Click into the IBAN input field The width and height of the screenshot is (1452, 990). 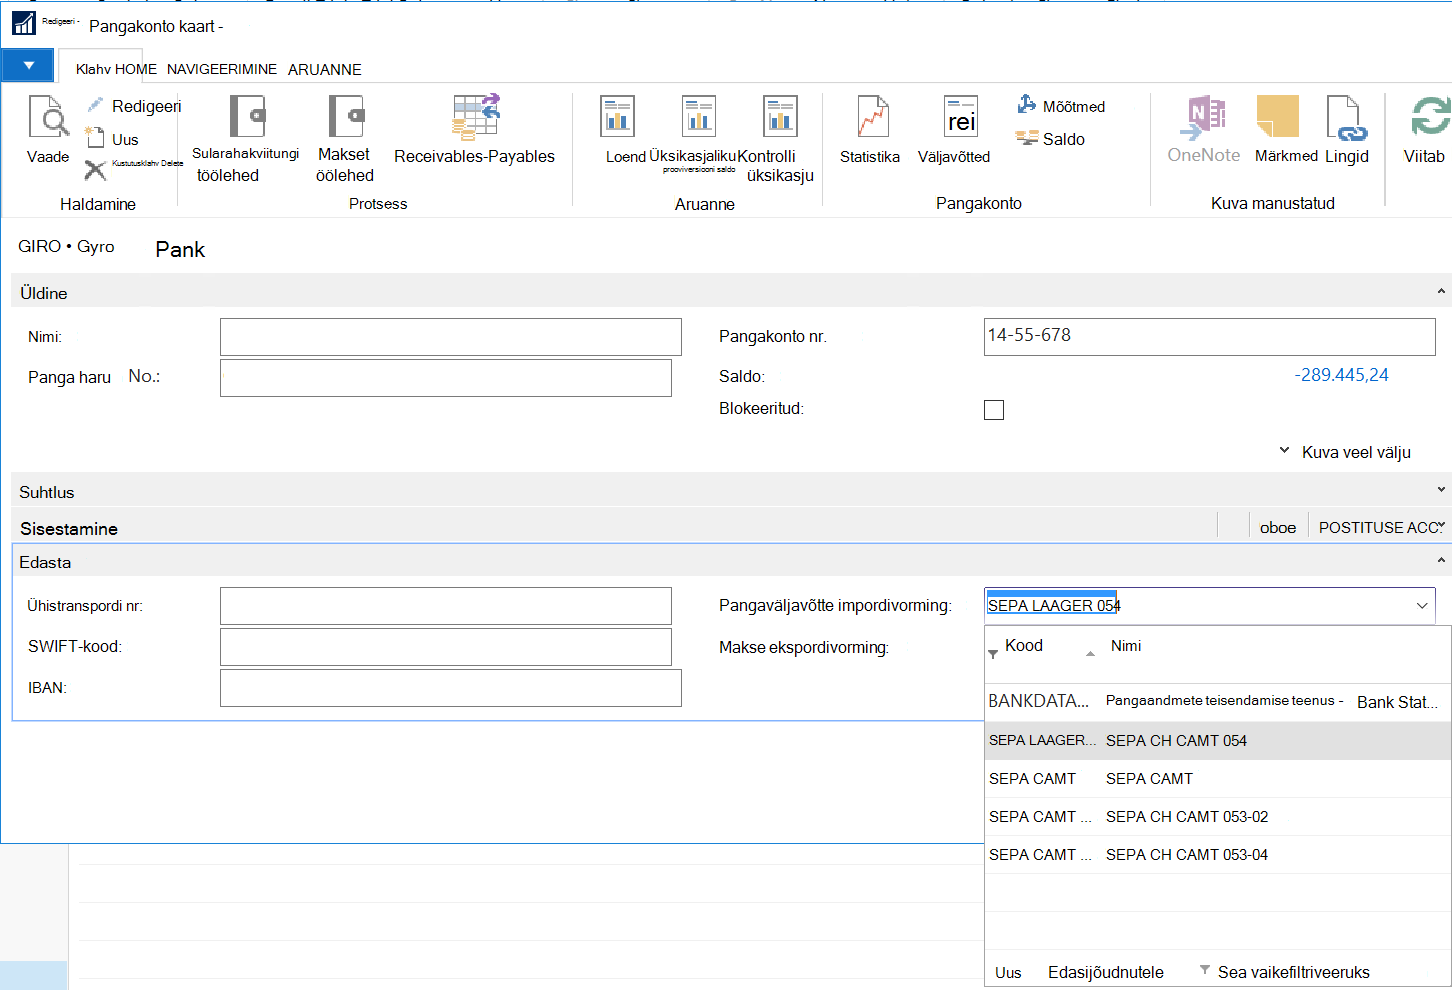451,688
